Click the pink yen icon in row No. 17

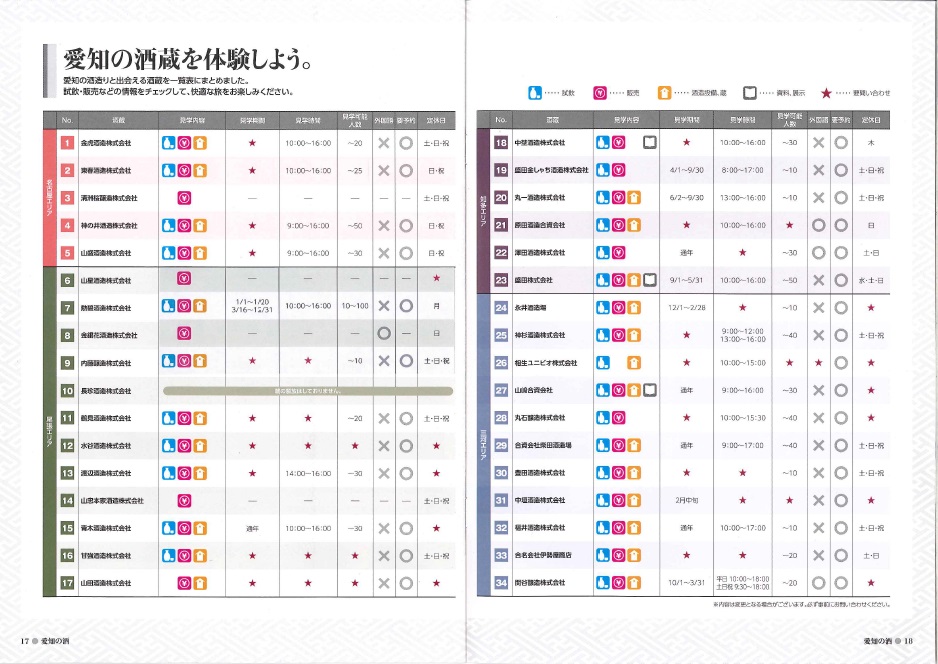(184, 583)
